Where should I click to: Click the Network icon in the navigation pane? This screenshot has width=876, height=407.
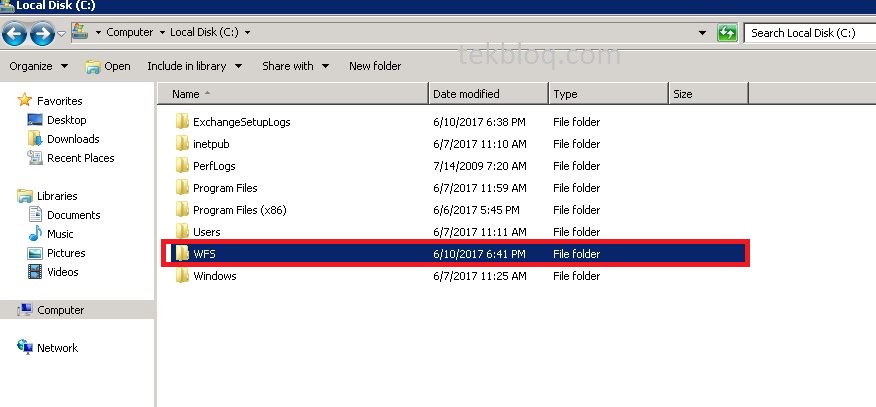point(25,347)
